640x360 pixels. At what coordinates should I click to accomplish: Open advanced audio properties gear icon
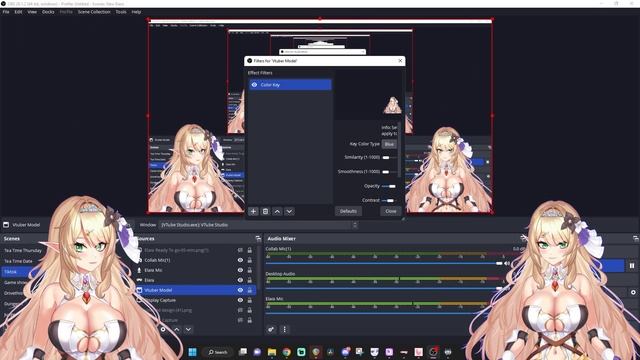(x=271, y=329)
